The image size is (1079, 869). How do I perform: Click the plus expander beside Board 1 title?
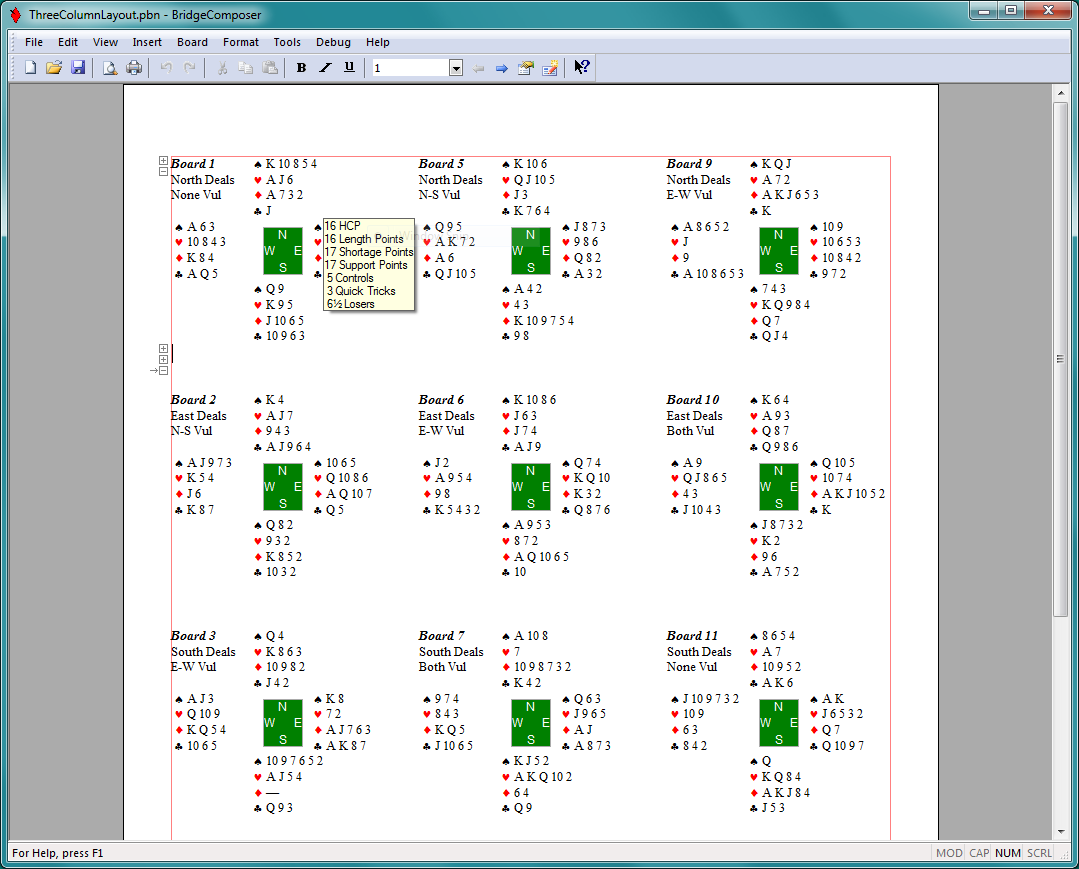(x=163, y=161)
